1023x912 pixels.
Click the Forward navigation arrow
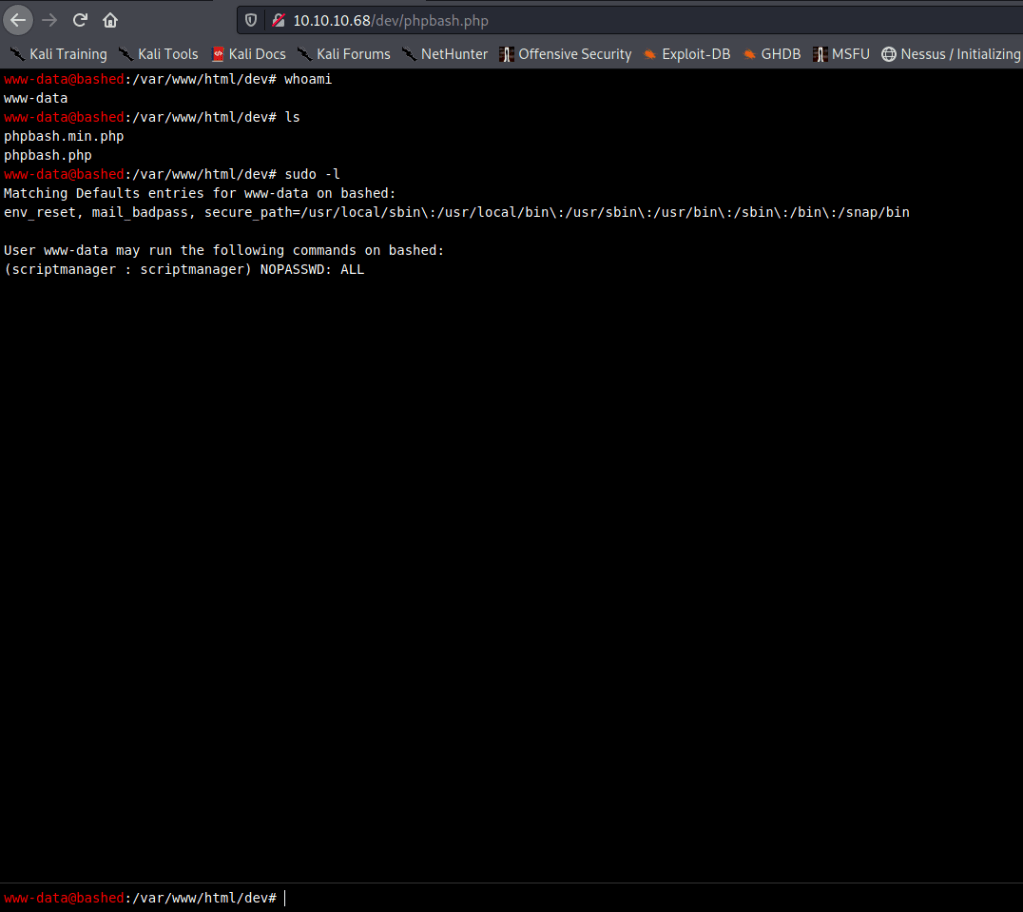49,20
